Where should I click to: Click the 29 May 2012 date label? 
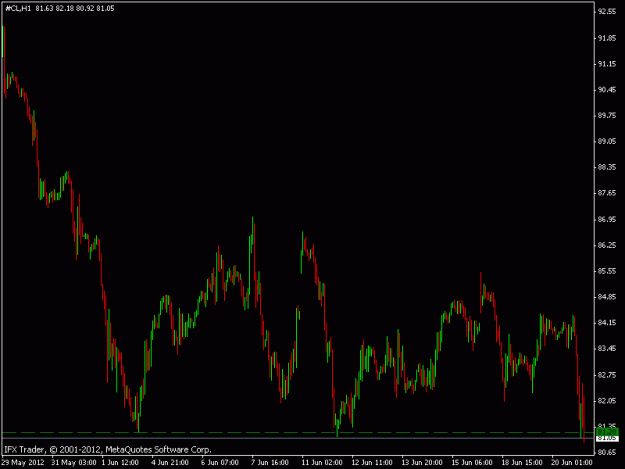point(22,463)
